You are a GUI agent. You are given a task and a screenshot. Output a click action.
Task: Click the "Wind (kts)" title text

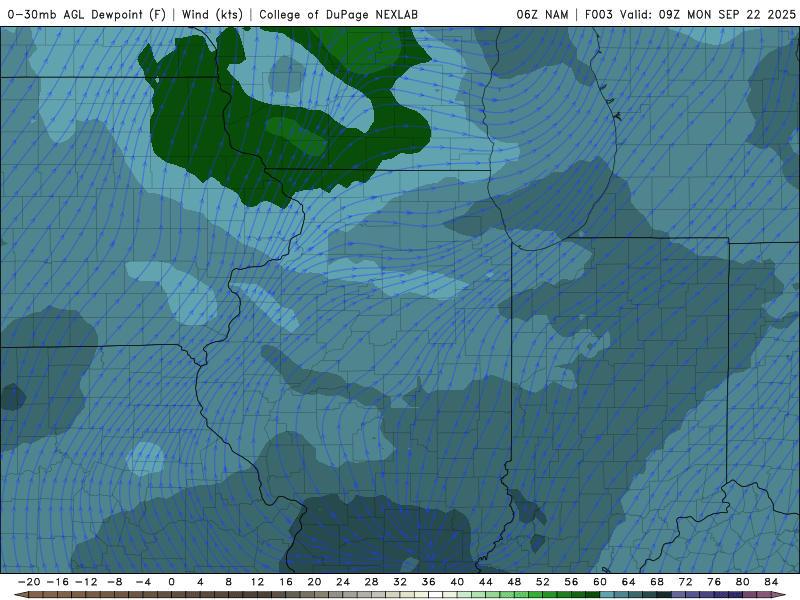click(x=212, y=14)
